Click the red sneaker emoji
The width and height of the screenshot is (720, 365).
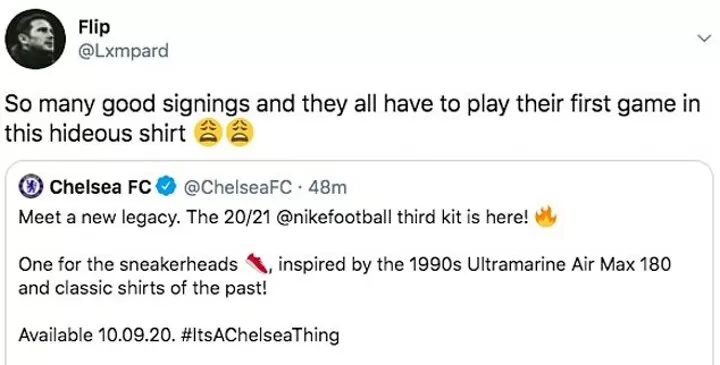click(257, 264)
